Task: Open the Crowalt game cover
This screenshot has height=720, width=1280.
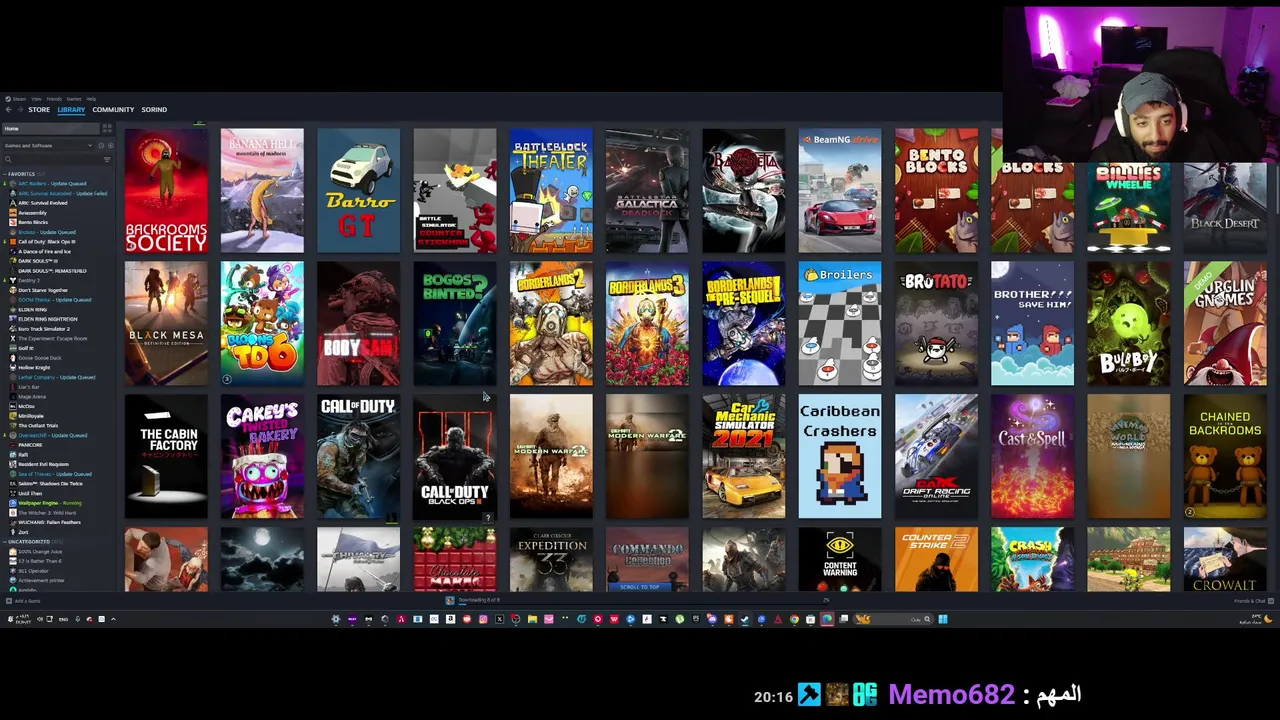Action: (x=1225, y=559)
